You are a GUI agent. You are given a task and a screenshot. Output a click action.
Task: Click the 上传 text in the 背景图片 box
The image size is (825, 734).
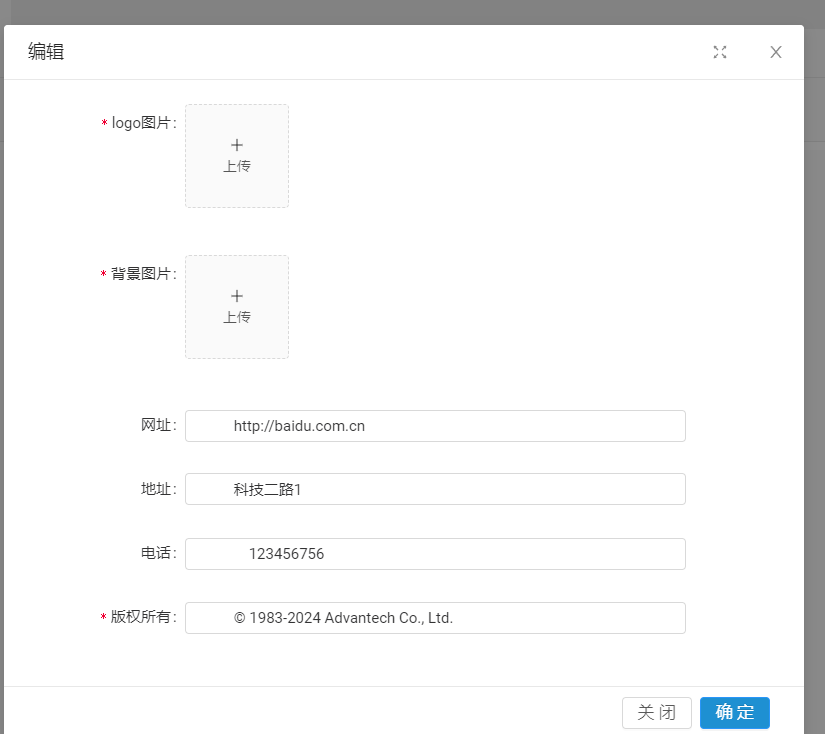point(237,317)
